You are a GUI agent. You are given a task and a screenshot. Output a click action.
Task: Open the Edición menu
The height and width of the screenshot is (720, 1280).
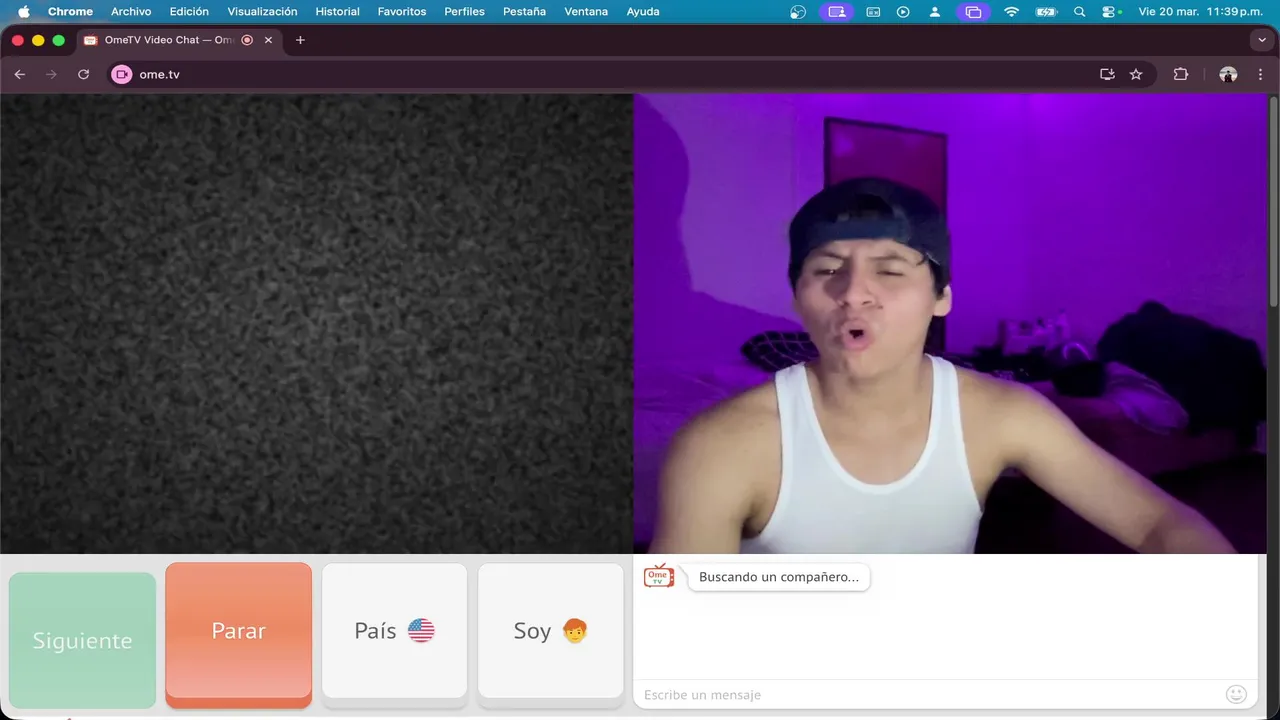(x=189, y=12)
